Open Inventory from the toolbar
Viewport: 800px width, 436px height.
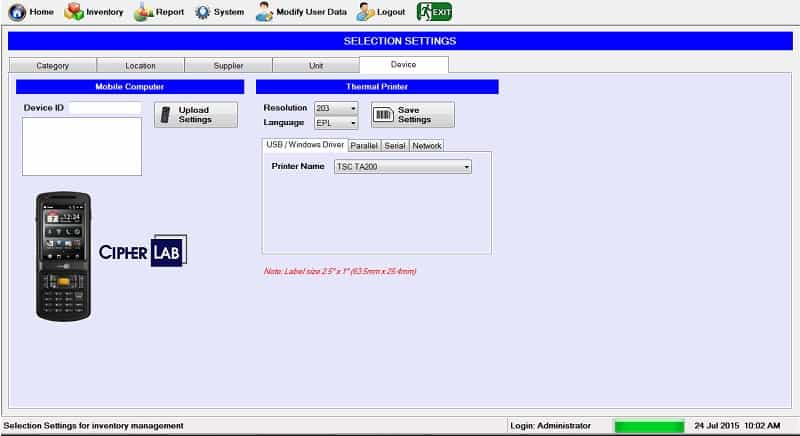tap(75, 12)
